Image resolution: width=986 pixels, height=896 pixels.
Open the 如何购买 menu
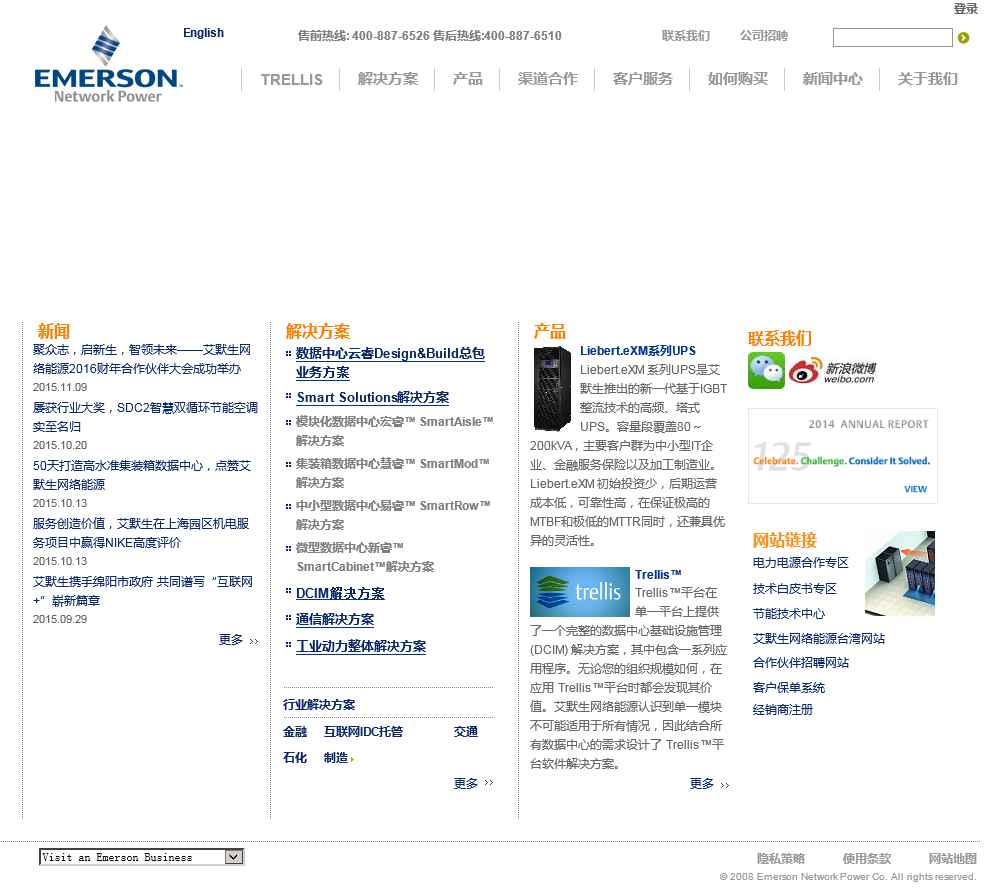(738, 79)
